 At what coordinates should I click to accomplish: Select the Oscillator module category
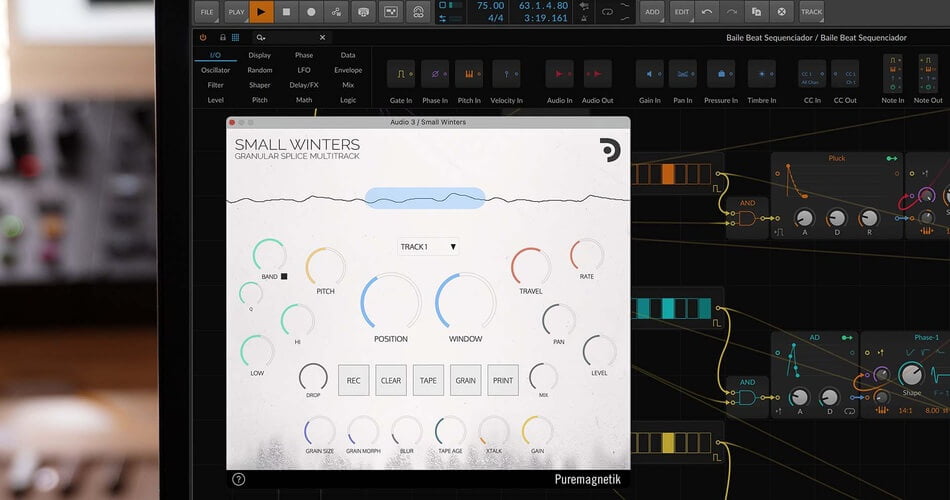click(x=215, y=70)
